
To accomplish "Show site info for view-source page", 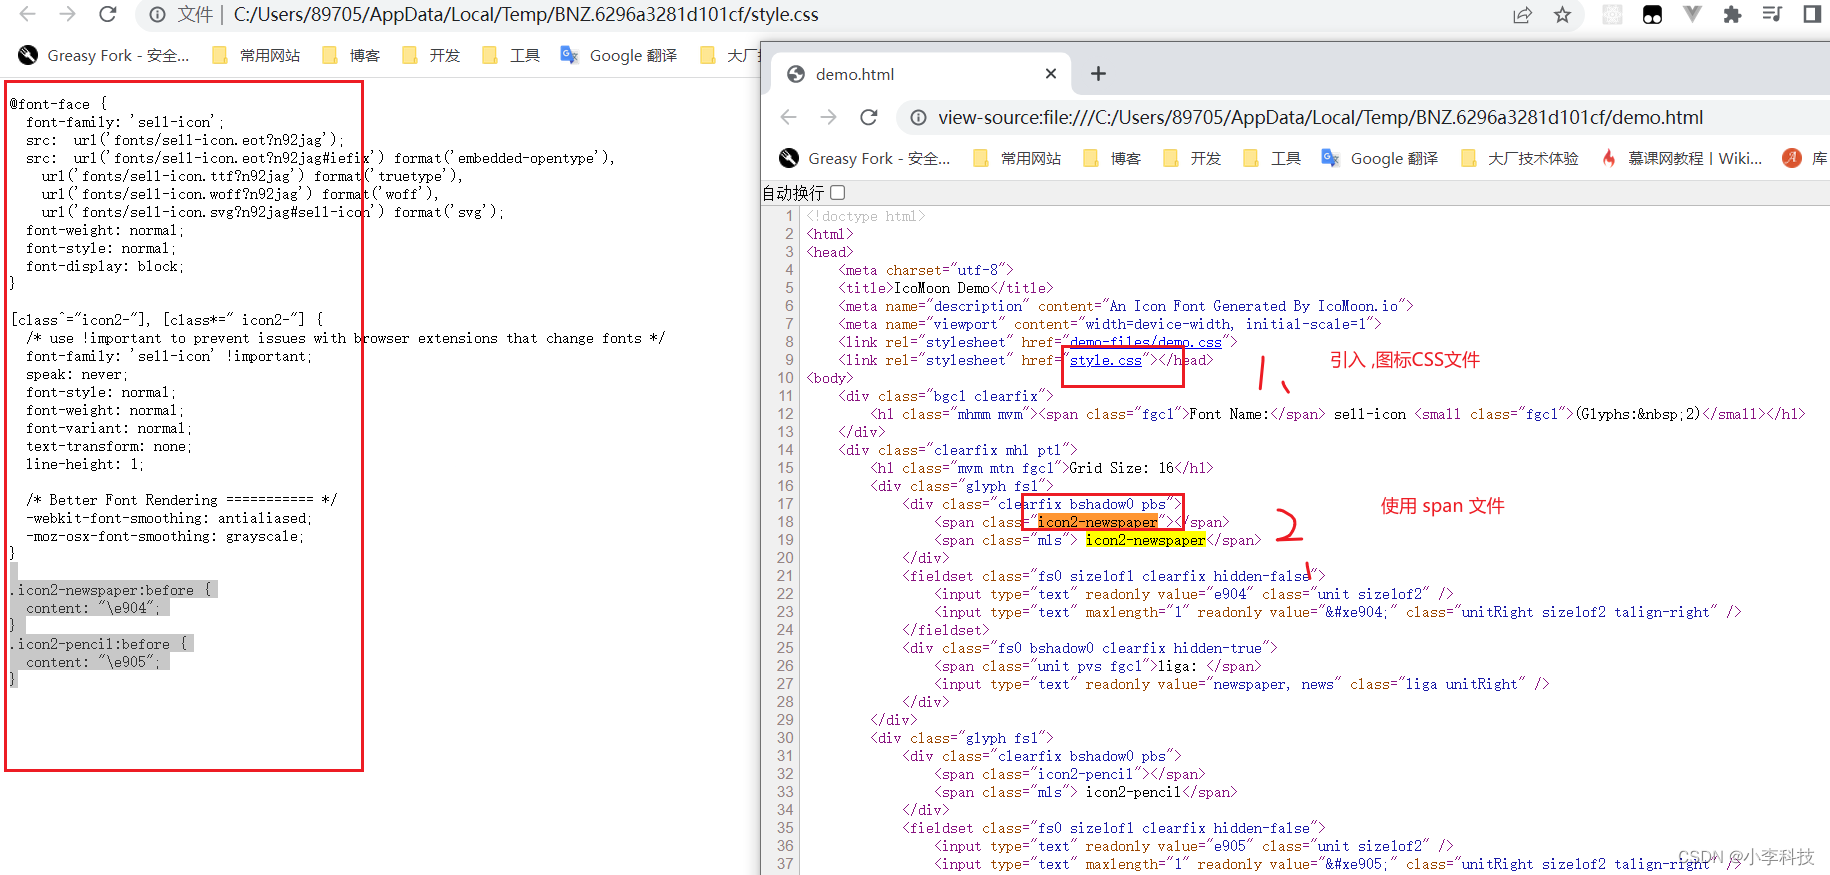I will (917, 118).
